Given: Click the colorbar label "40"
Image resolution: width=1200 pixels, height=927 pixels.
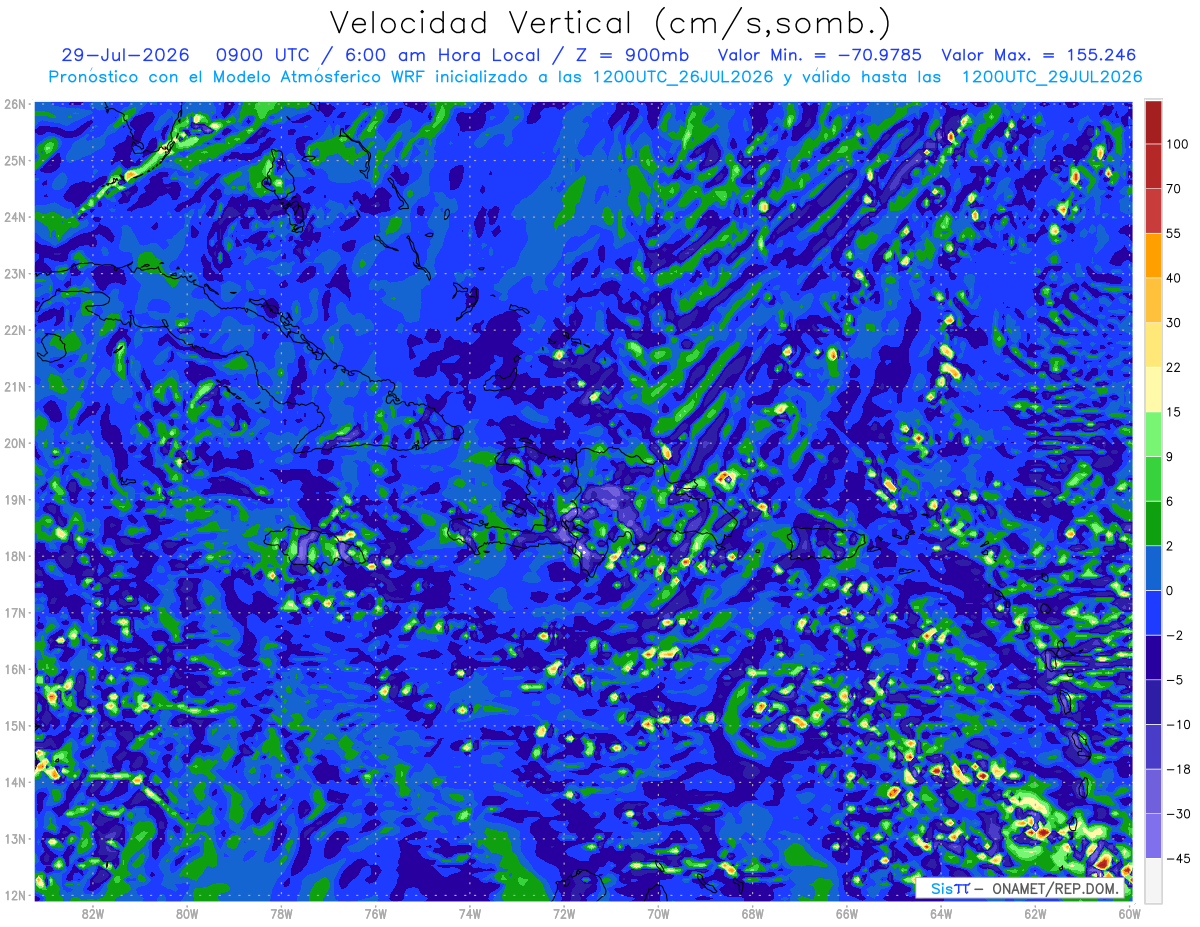Looking at the screenshot, I should pyautogui.click(x=1174, y=278).
